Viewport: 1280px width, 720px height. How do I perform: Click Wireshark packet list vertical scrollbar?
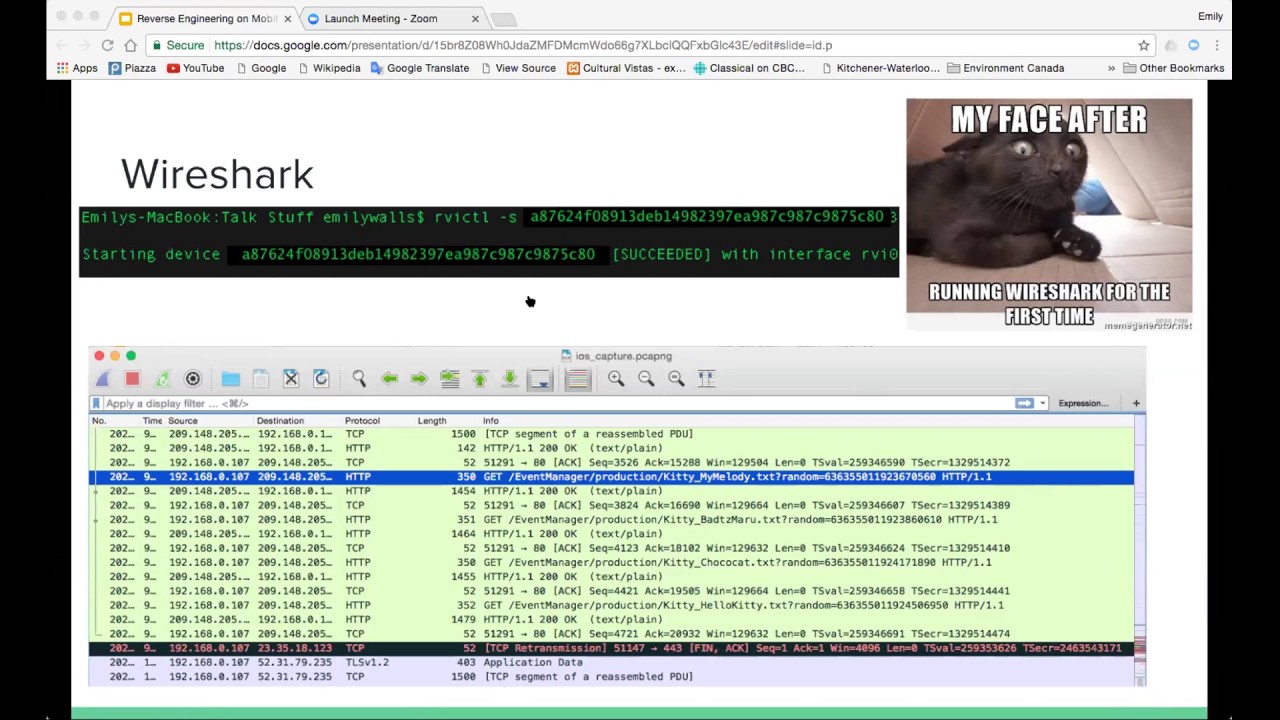[1140, 550]
